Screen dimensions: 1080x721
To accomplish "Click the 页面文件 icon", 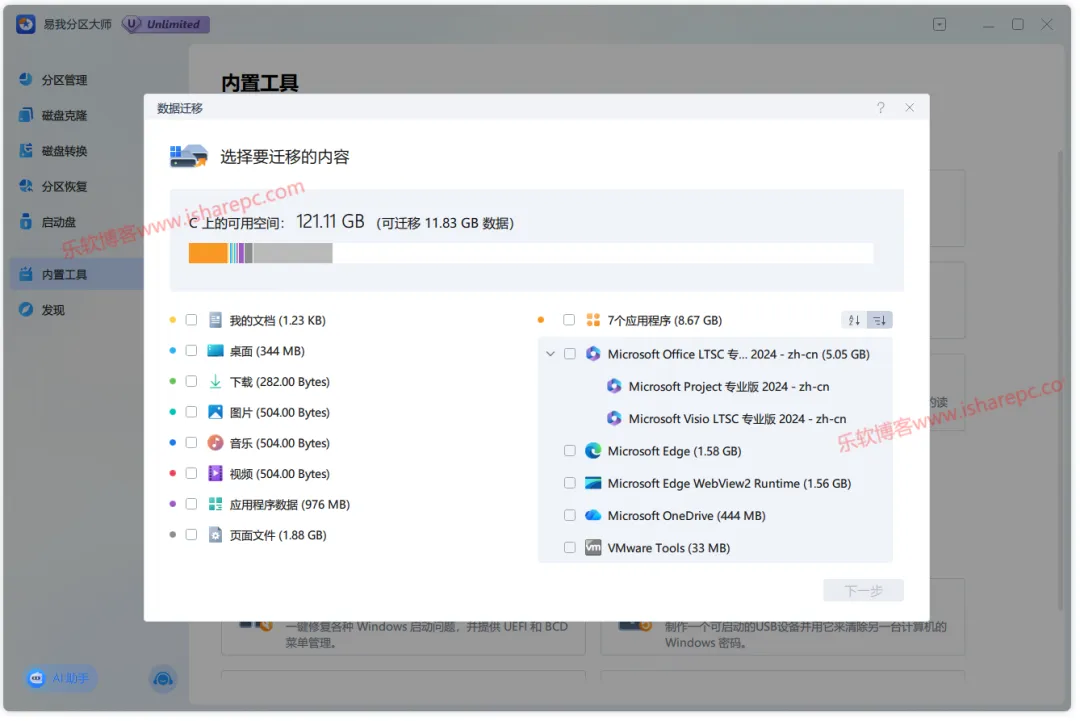I will click(x=216, y=535).
